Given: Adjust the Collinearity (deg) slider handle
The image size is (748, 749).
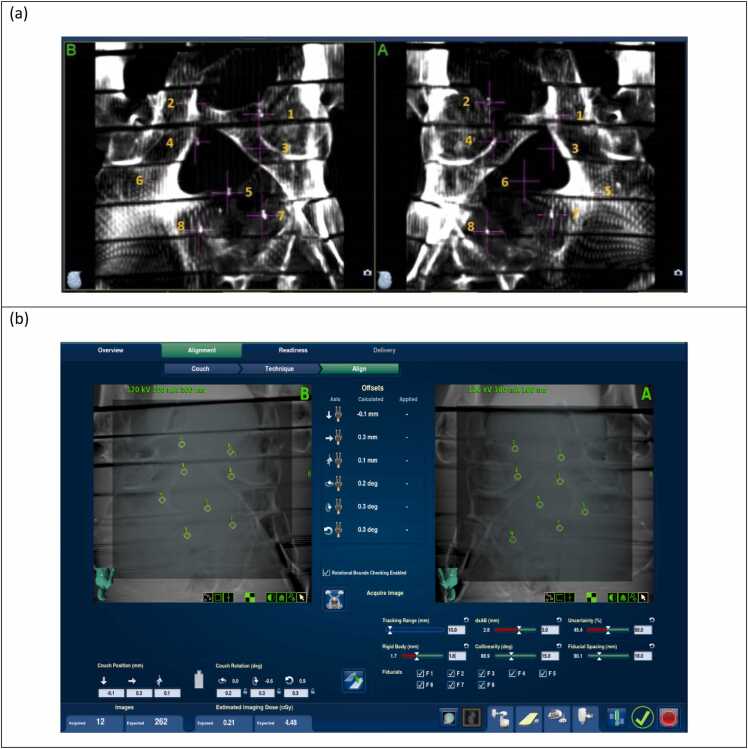Looking at the screenshot, I should pos(511,656).
